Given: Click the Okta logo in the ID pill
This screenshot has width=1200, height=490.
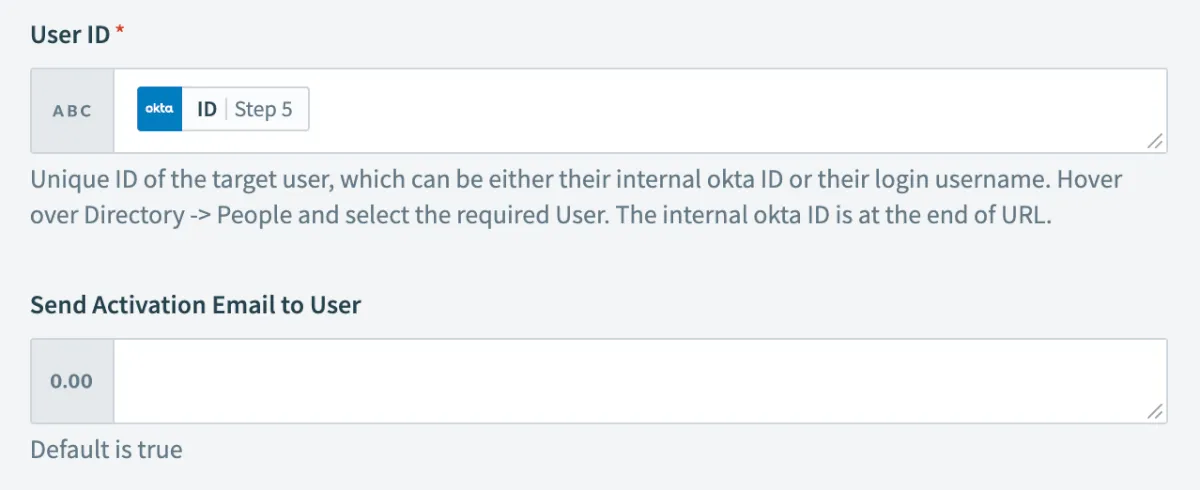Looking at the screenshot, I should (x=160, y=110).
